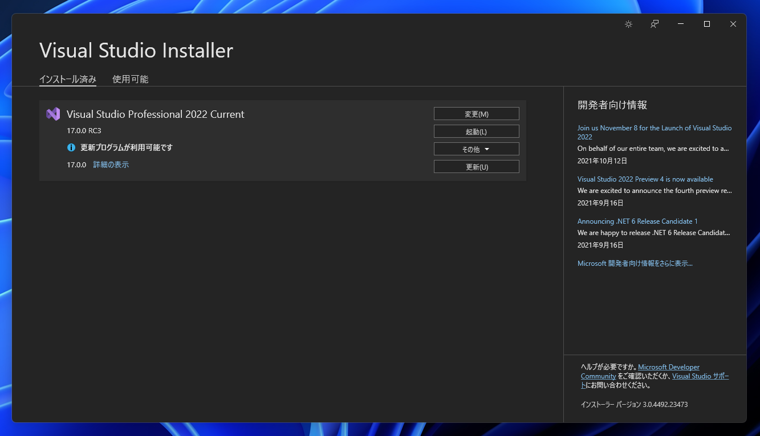Open Announcing .NET 6 Release Candidate 1 link
The height and width of the screenshot is (436, 760).
click(x=637, y=221)
